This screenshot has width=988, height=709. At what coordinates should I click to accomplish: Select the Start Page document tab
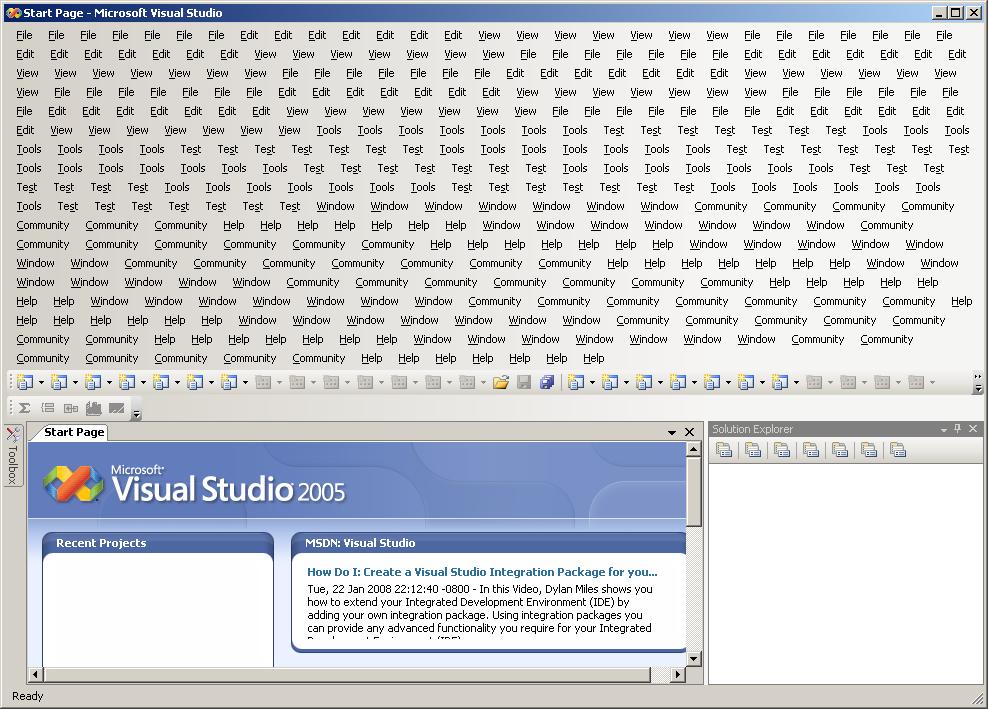tap(74, 432)
